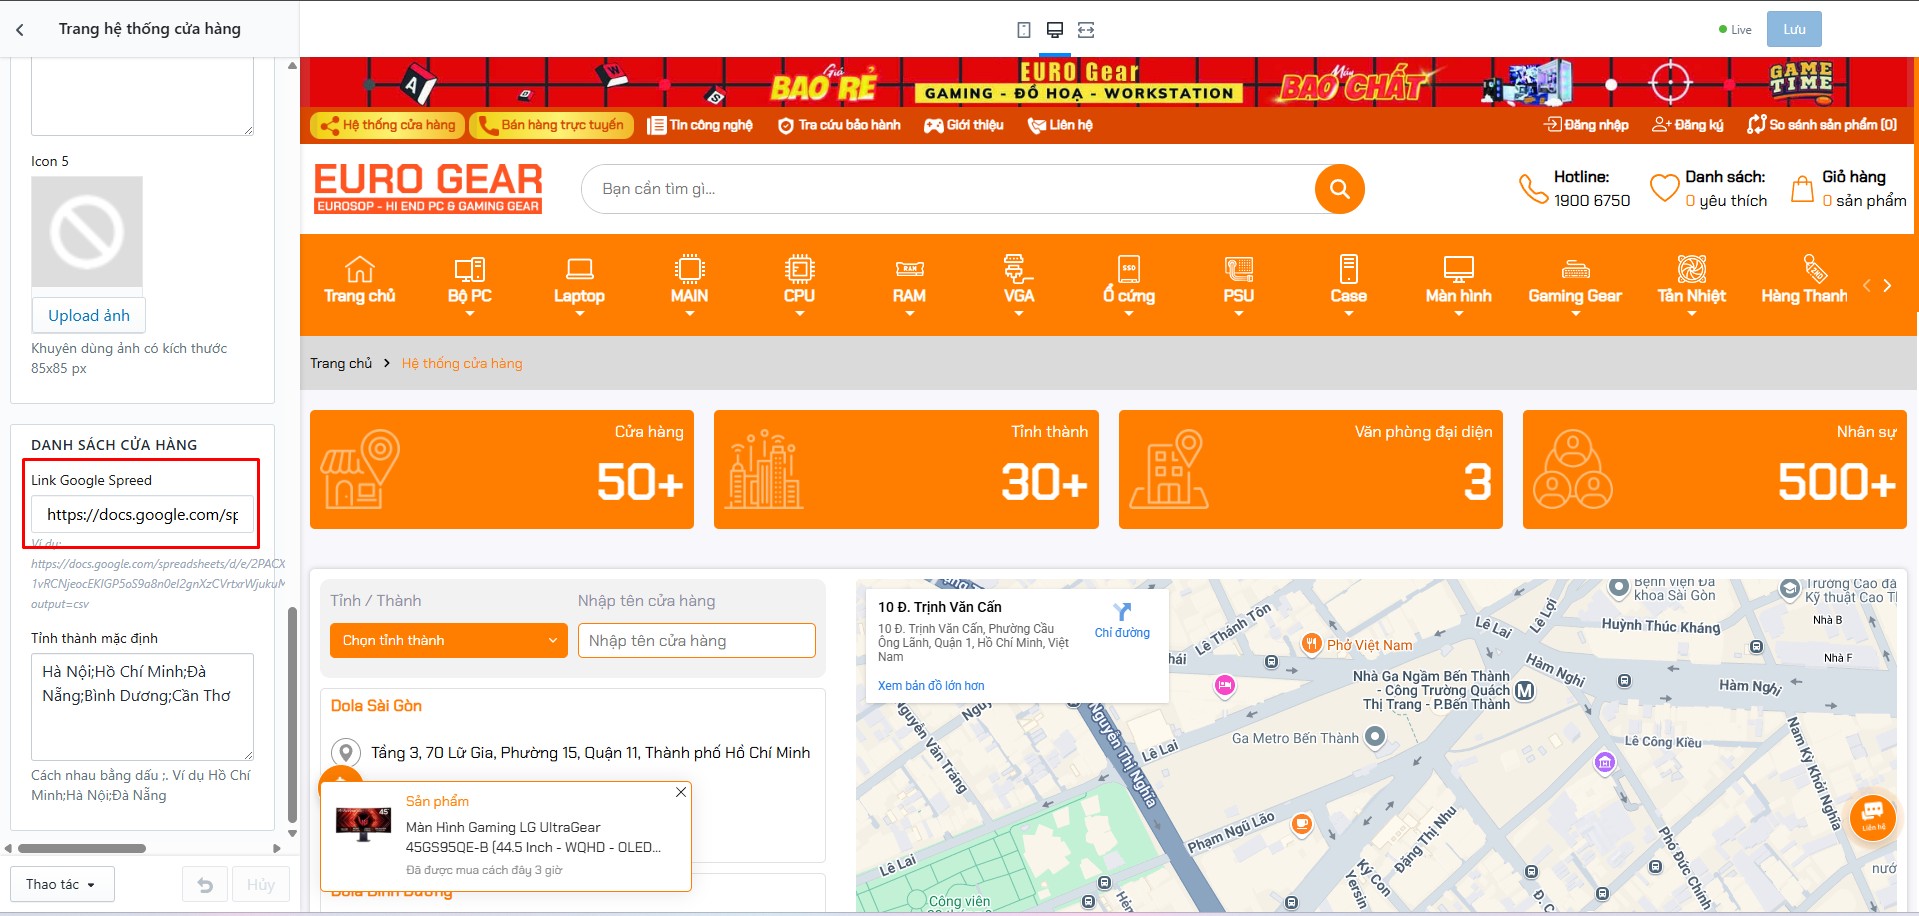Click the sidebar vertical scrollbar thumb
This screenshot has width=1919, height=916.
click(292, 715)
